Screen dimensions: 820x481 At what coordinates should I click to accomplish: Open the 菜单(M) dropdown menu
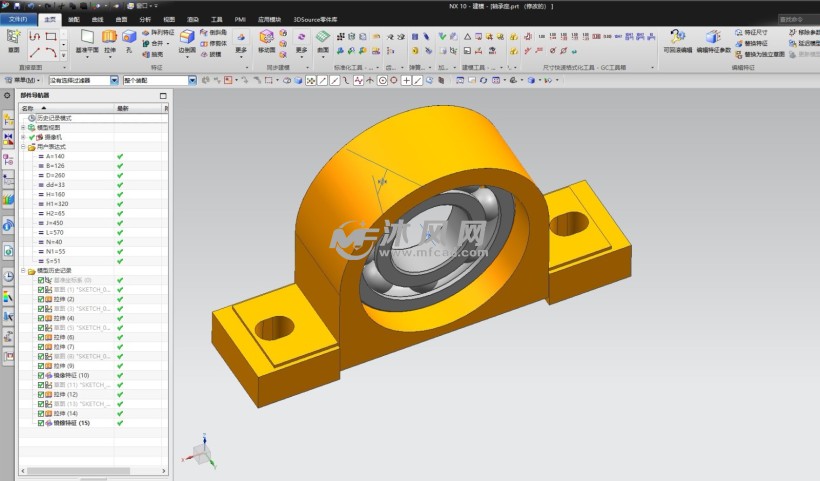coord(22,80)
